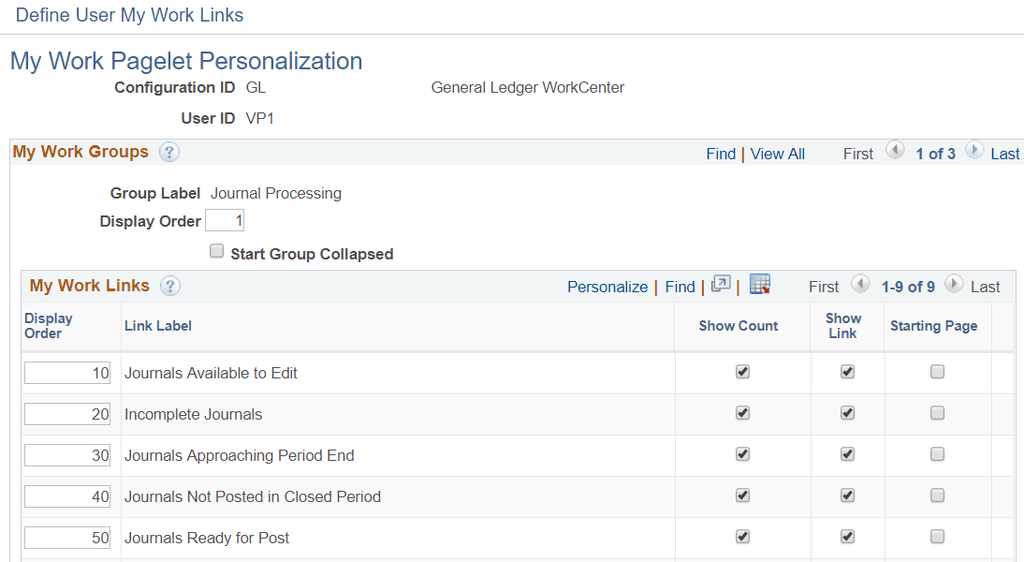This screenshot has width=1024, height=562.
Task: Show next rows in My Work Links
Action: pos(953,285)
